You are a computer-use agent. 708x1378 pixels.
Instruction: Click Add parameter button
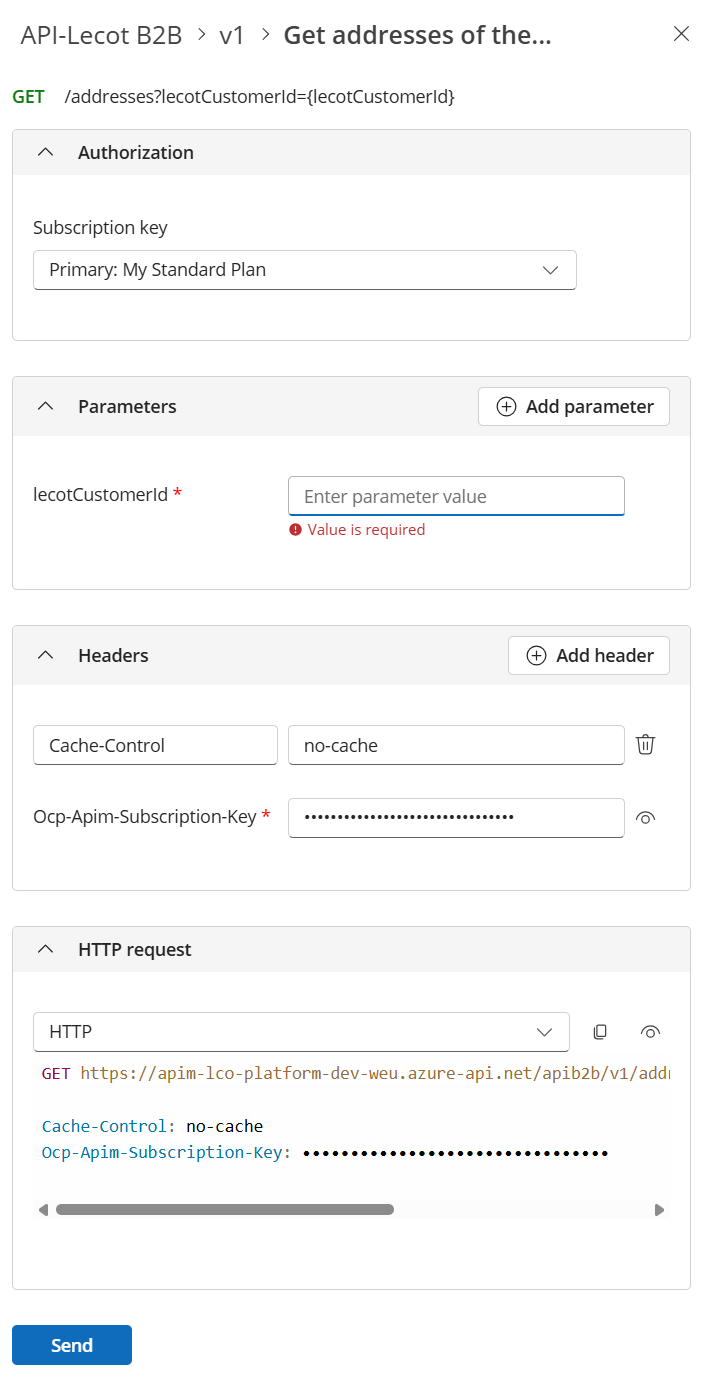click(574, 407)
